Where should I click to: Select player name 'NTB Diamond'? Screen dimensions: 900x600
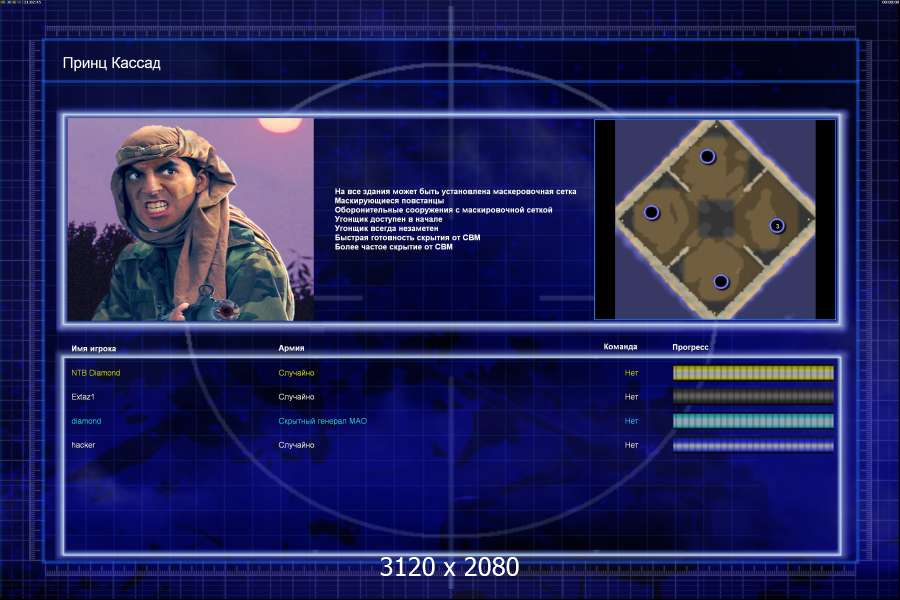[x=96, y=373]
